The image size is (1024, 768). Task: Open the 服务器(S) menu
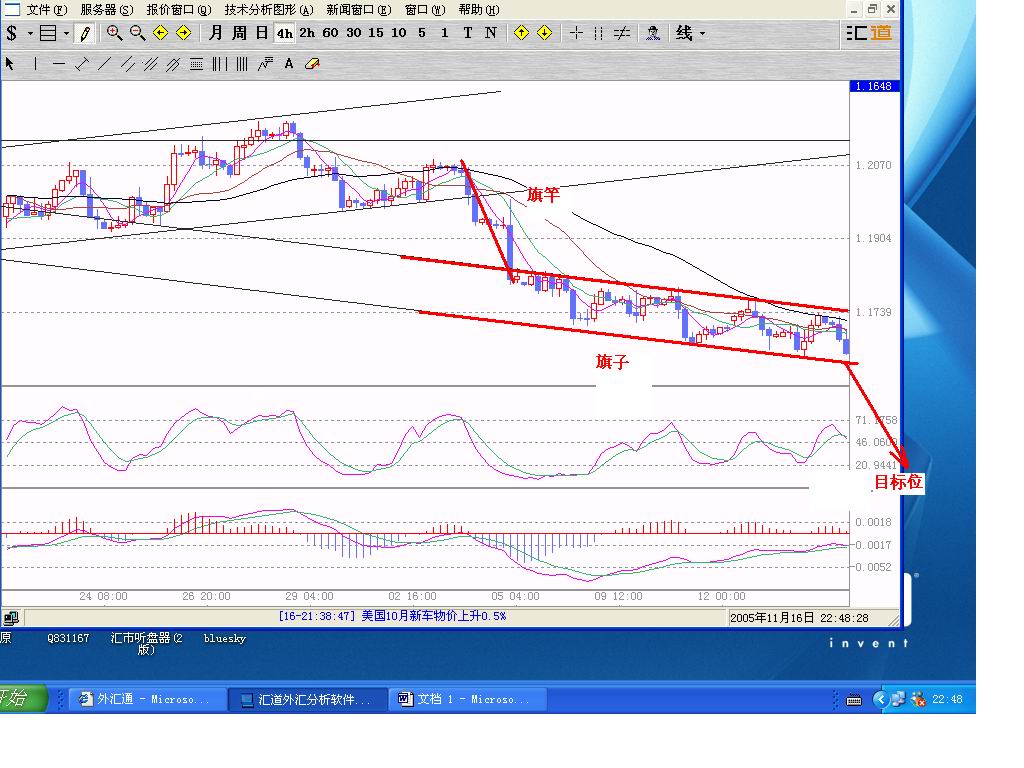coord(106,10)
